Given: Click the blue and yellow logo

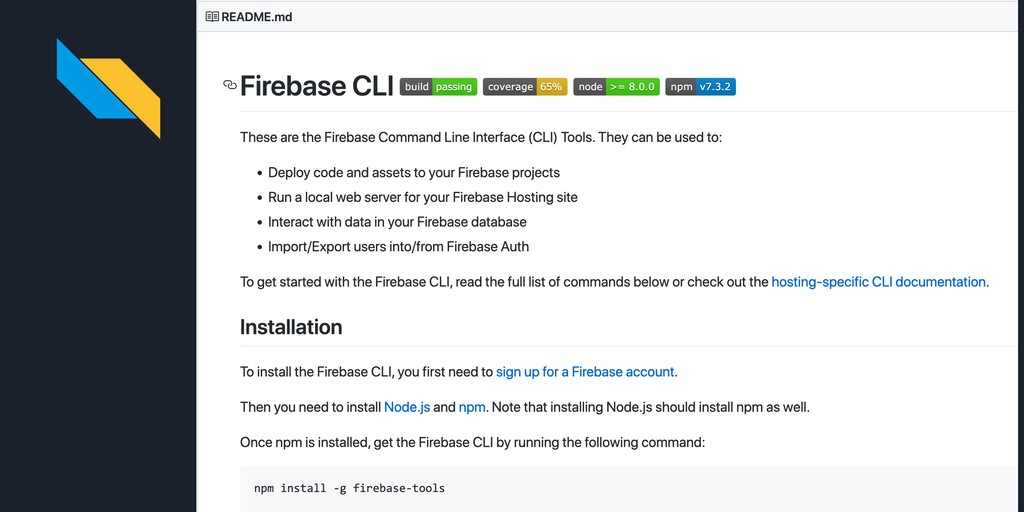Looking at the screenshot, I should tap(108, 88).
